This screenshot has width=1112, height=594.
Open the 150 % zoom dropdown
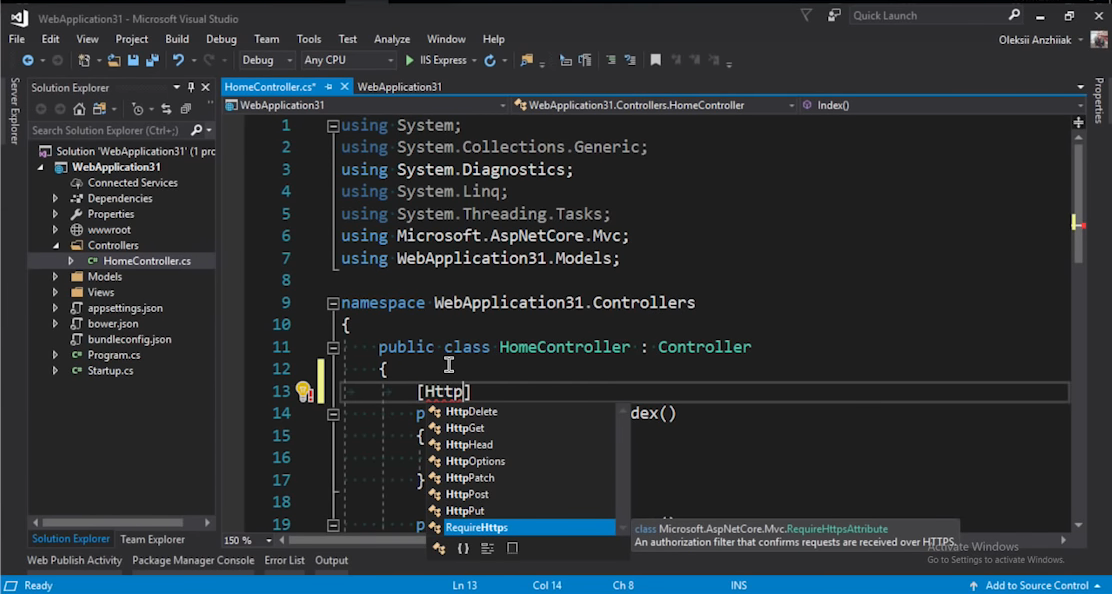[248, 540]
